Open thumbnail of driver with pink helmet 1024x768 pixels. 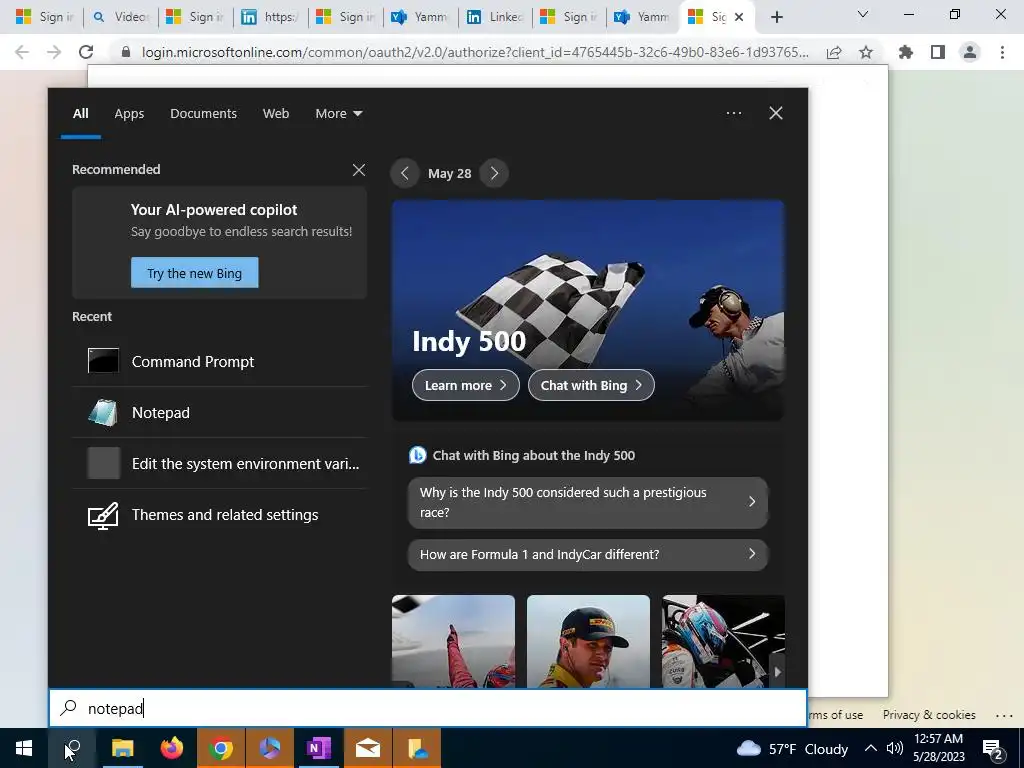coord(723,641)
